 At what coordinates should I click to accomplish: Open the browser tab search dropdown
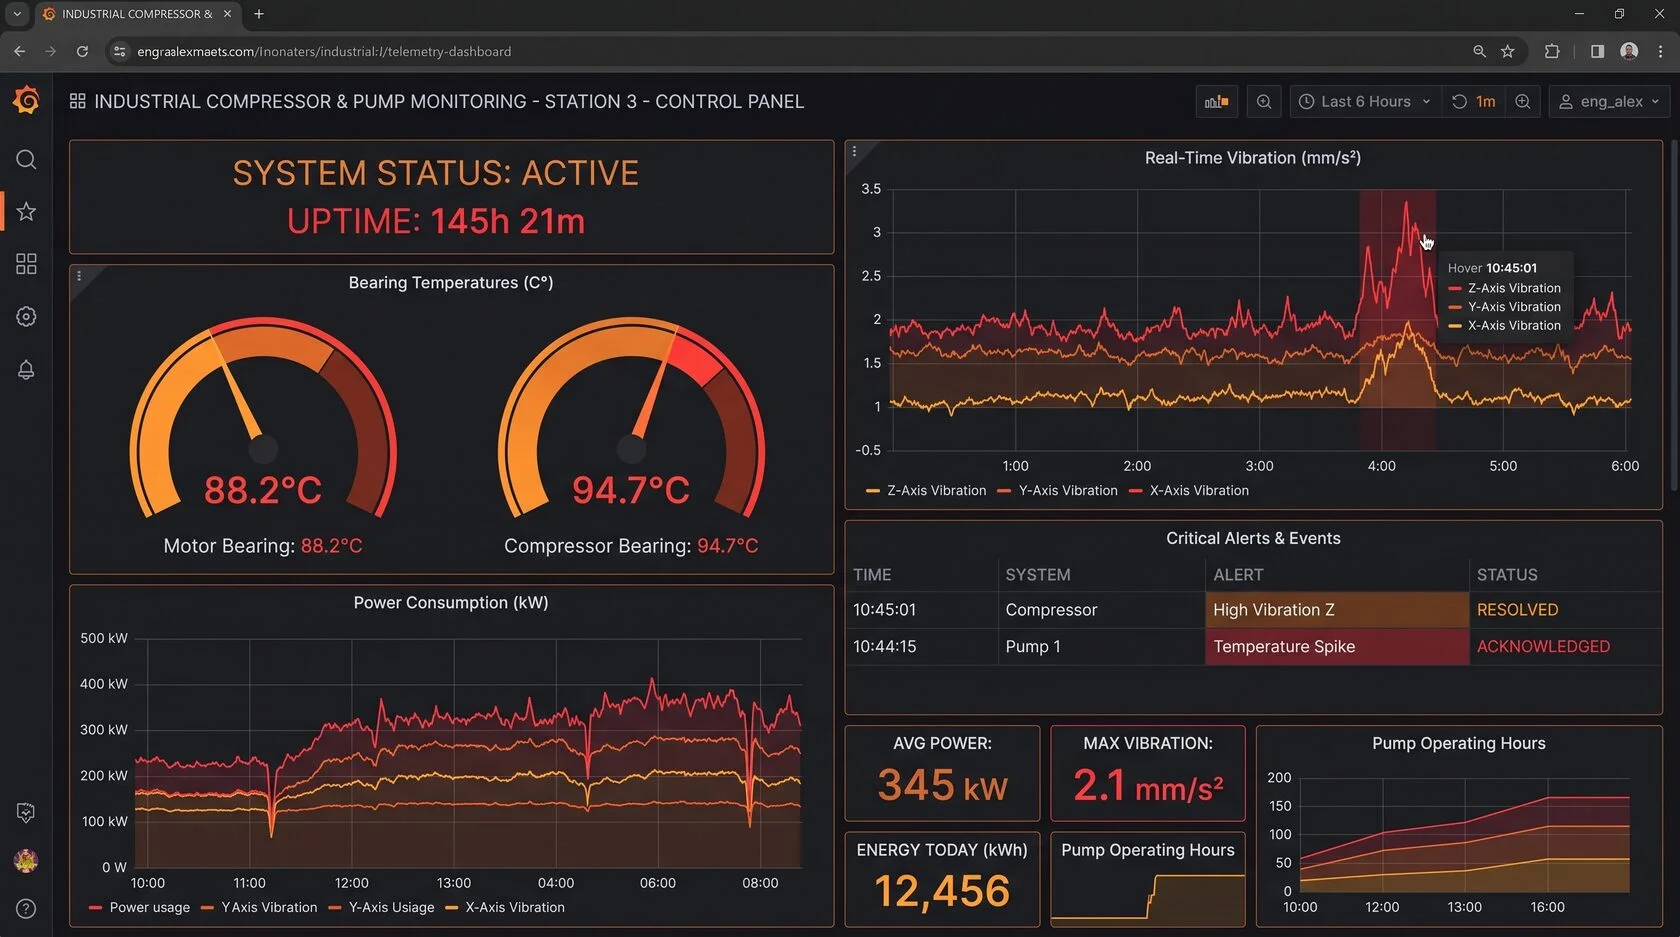(17, 14)
